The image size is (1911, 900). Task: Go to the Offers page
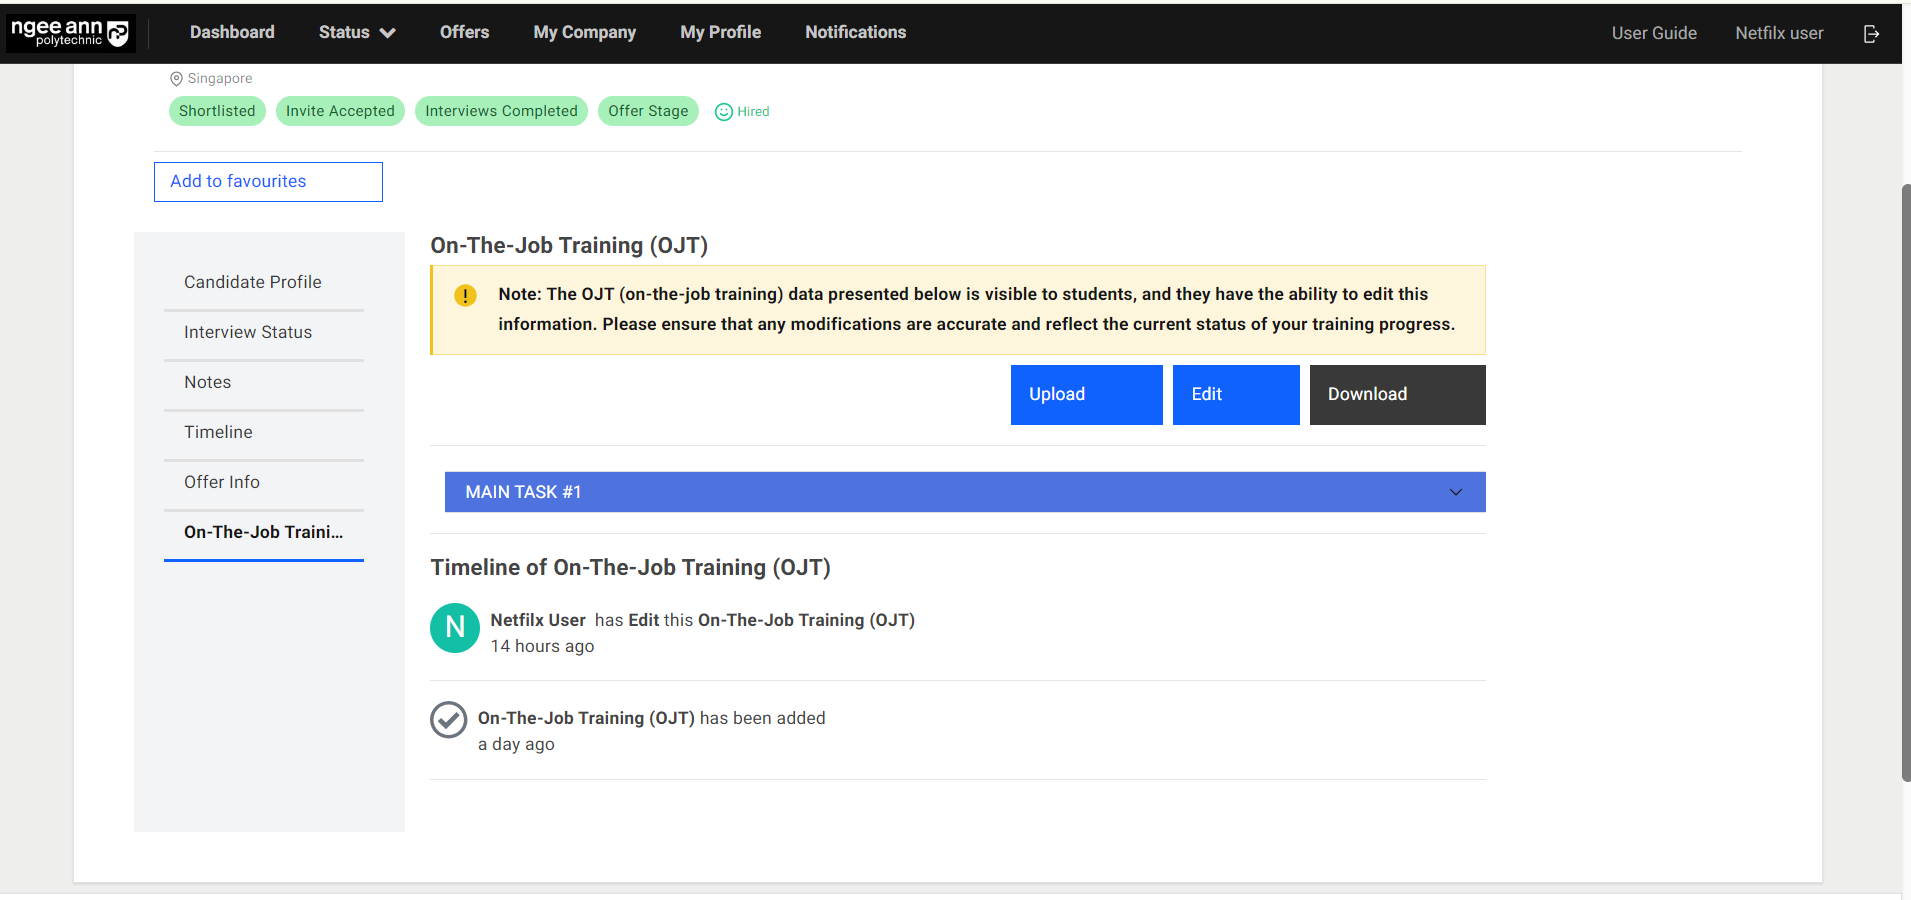[x=464, y=32]
